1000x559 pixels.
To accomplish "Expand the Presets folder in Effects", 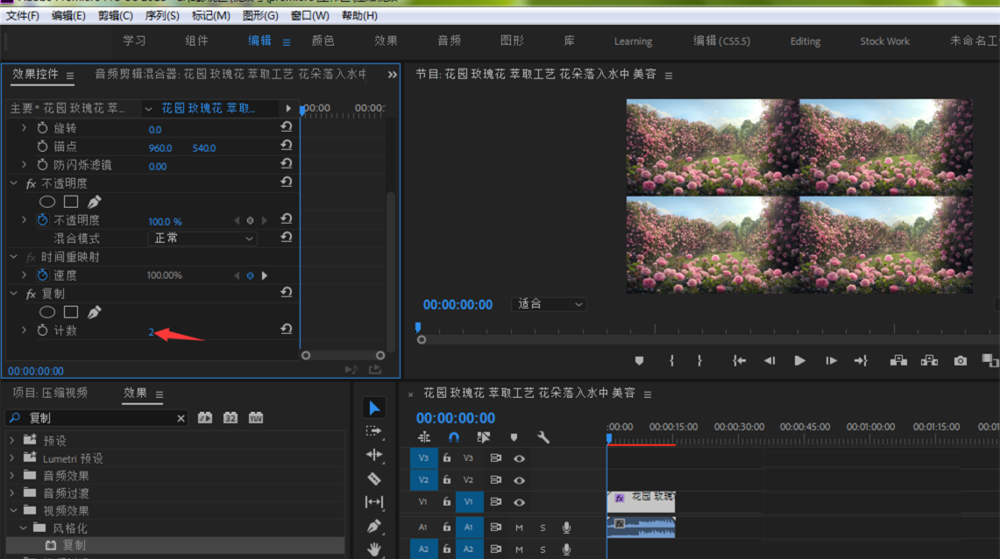I will tap(12, 440).
